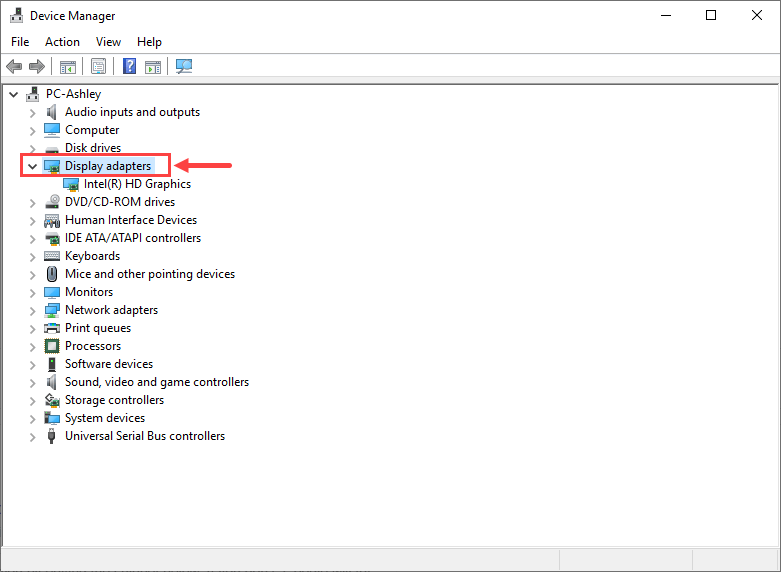Click the Disk drives icon

(52, 149)
